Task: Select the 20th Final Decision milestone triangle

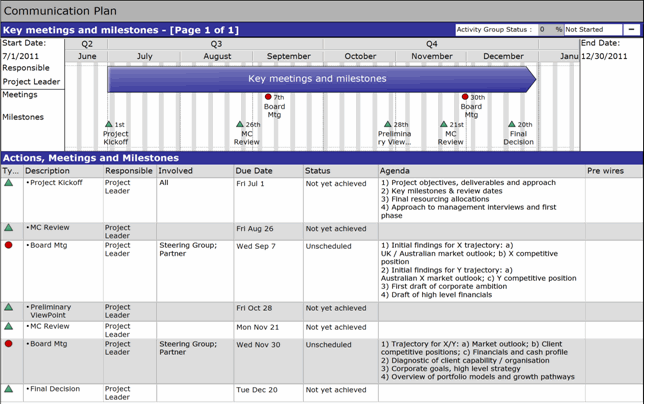Action: pyautogui.click(x=511, y=124)
